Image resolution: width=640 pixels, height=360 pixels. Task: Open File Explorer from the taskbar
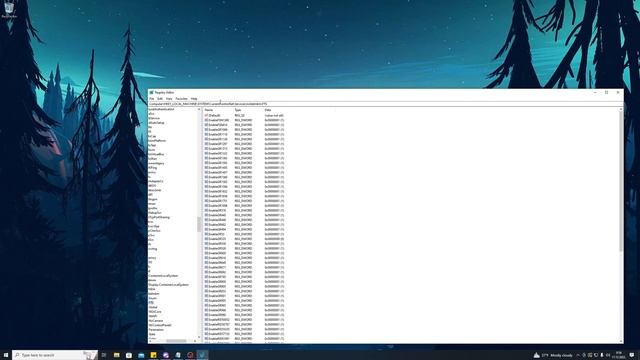pyautogui.click(x=116, y=355)
